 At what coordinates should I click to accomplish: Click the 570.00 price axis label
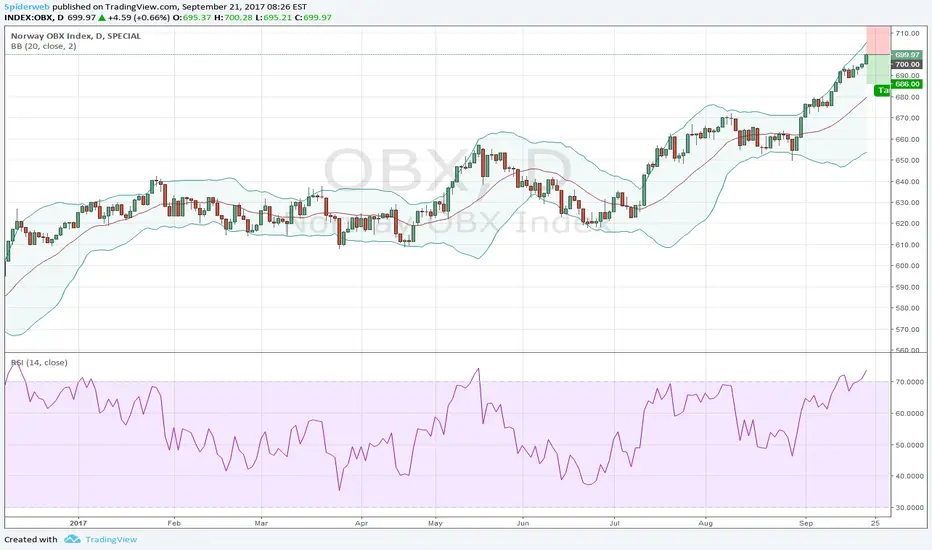coord(908,329)
